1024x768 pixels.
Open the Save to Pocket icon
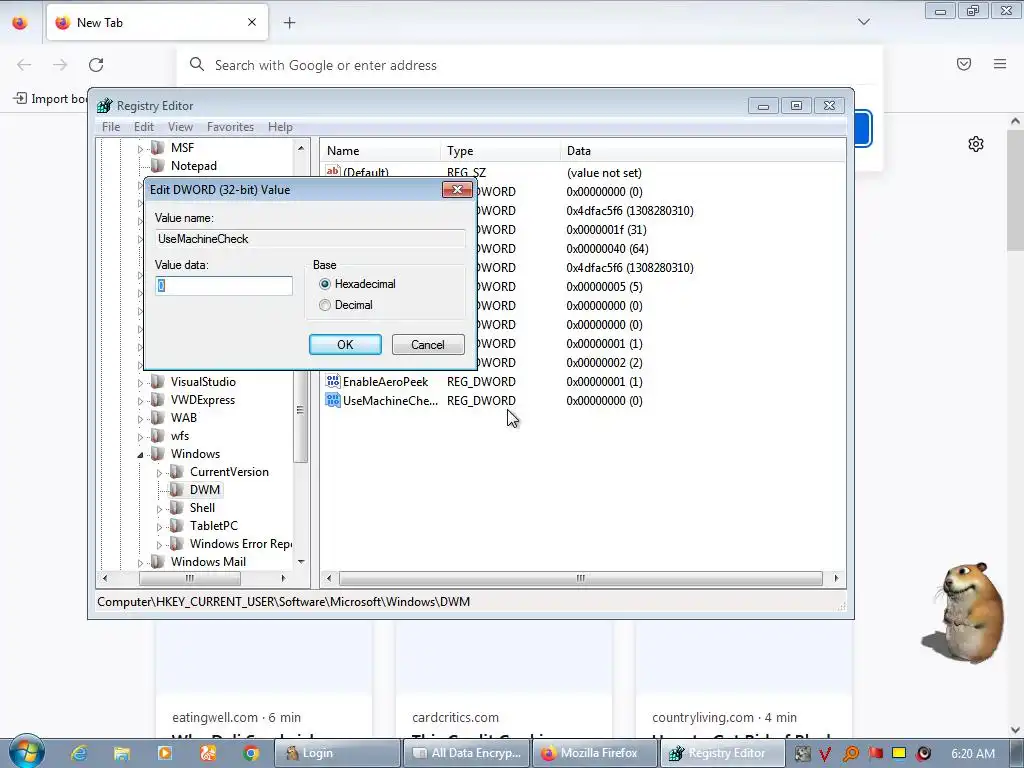pyautogui.click(x=964, y=64)
